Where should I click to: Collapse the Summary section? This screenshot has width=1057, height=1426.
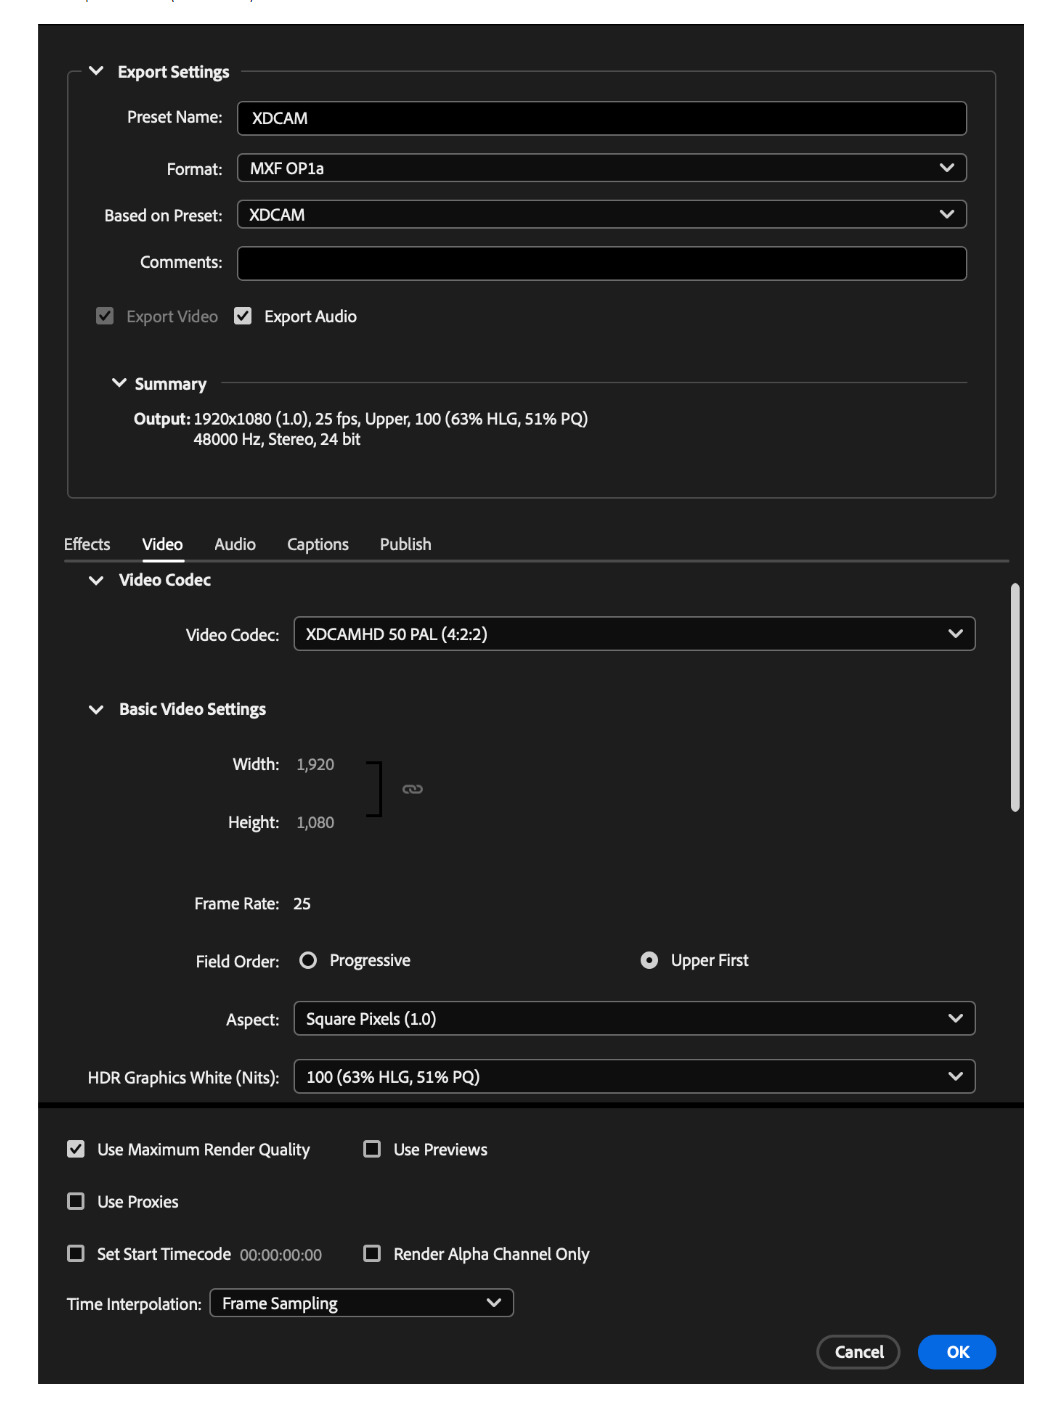119,383
